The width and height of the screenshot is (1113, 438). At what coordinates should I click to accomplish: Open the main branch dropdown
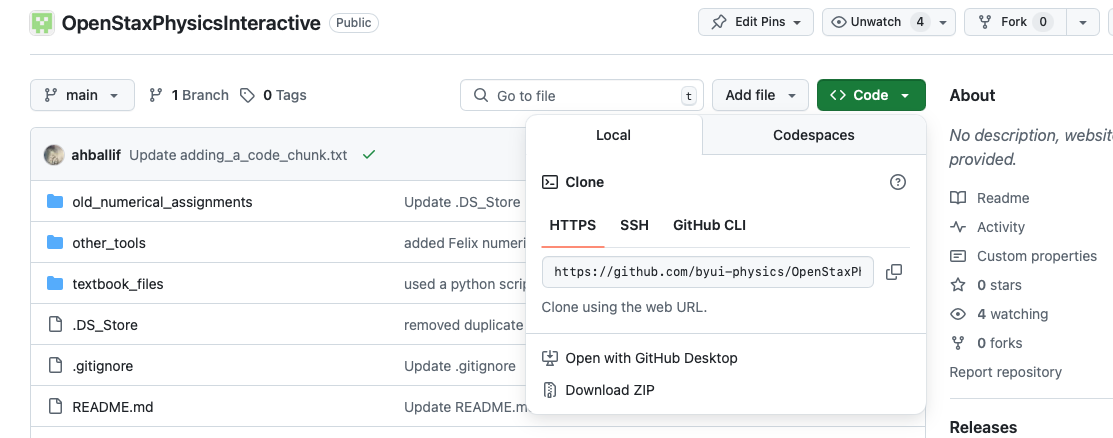click(82, 95)
